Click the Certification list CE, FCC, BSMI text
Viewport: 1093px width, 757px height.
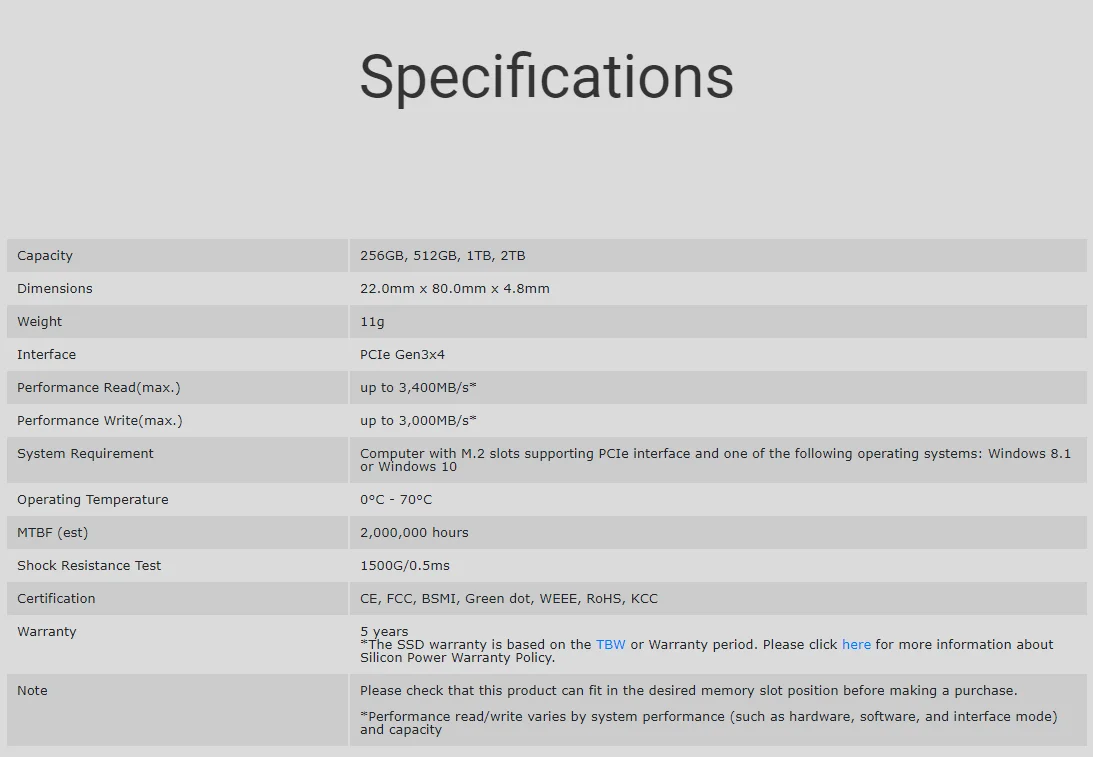click(x=509, y=599)
